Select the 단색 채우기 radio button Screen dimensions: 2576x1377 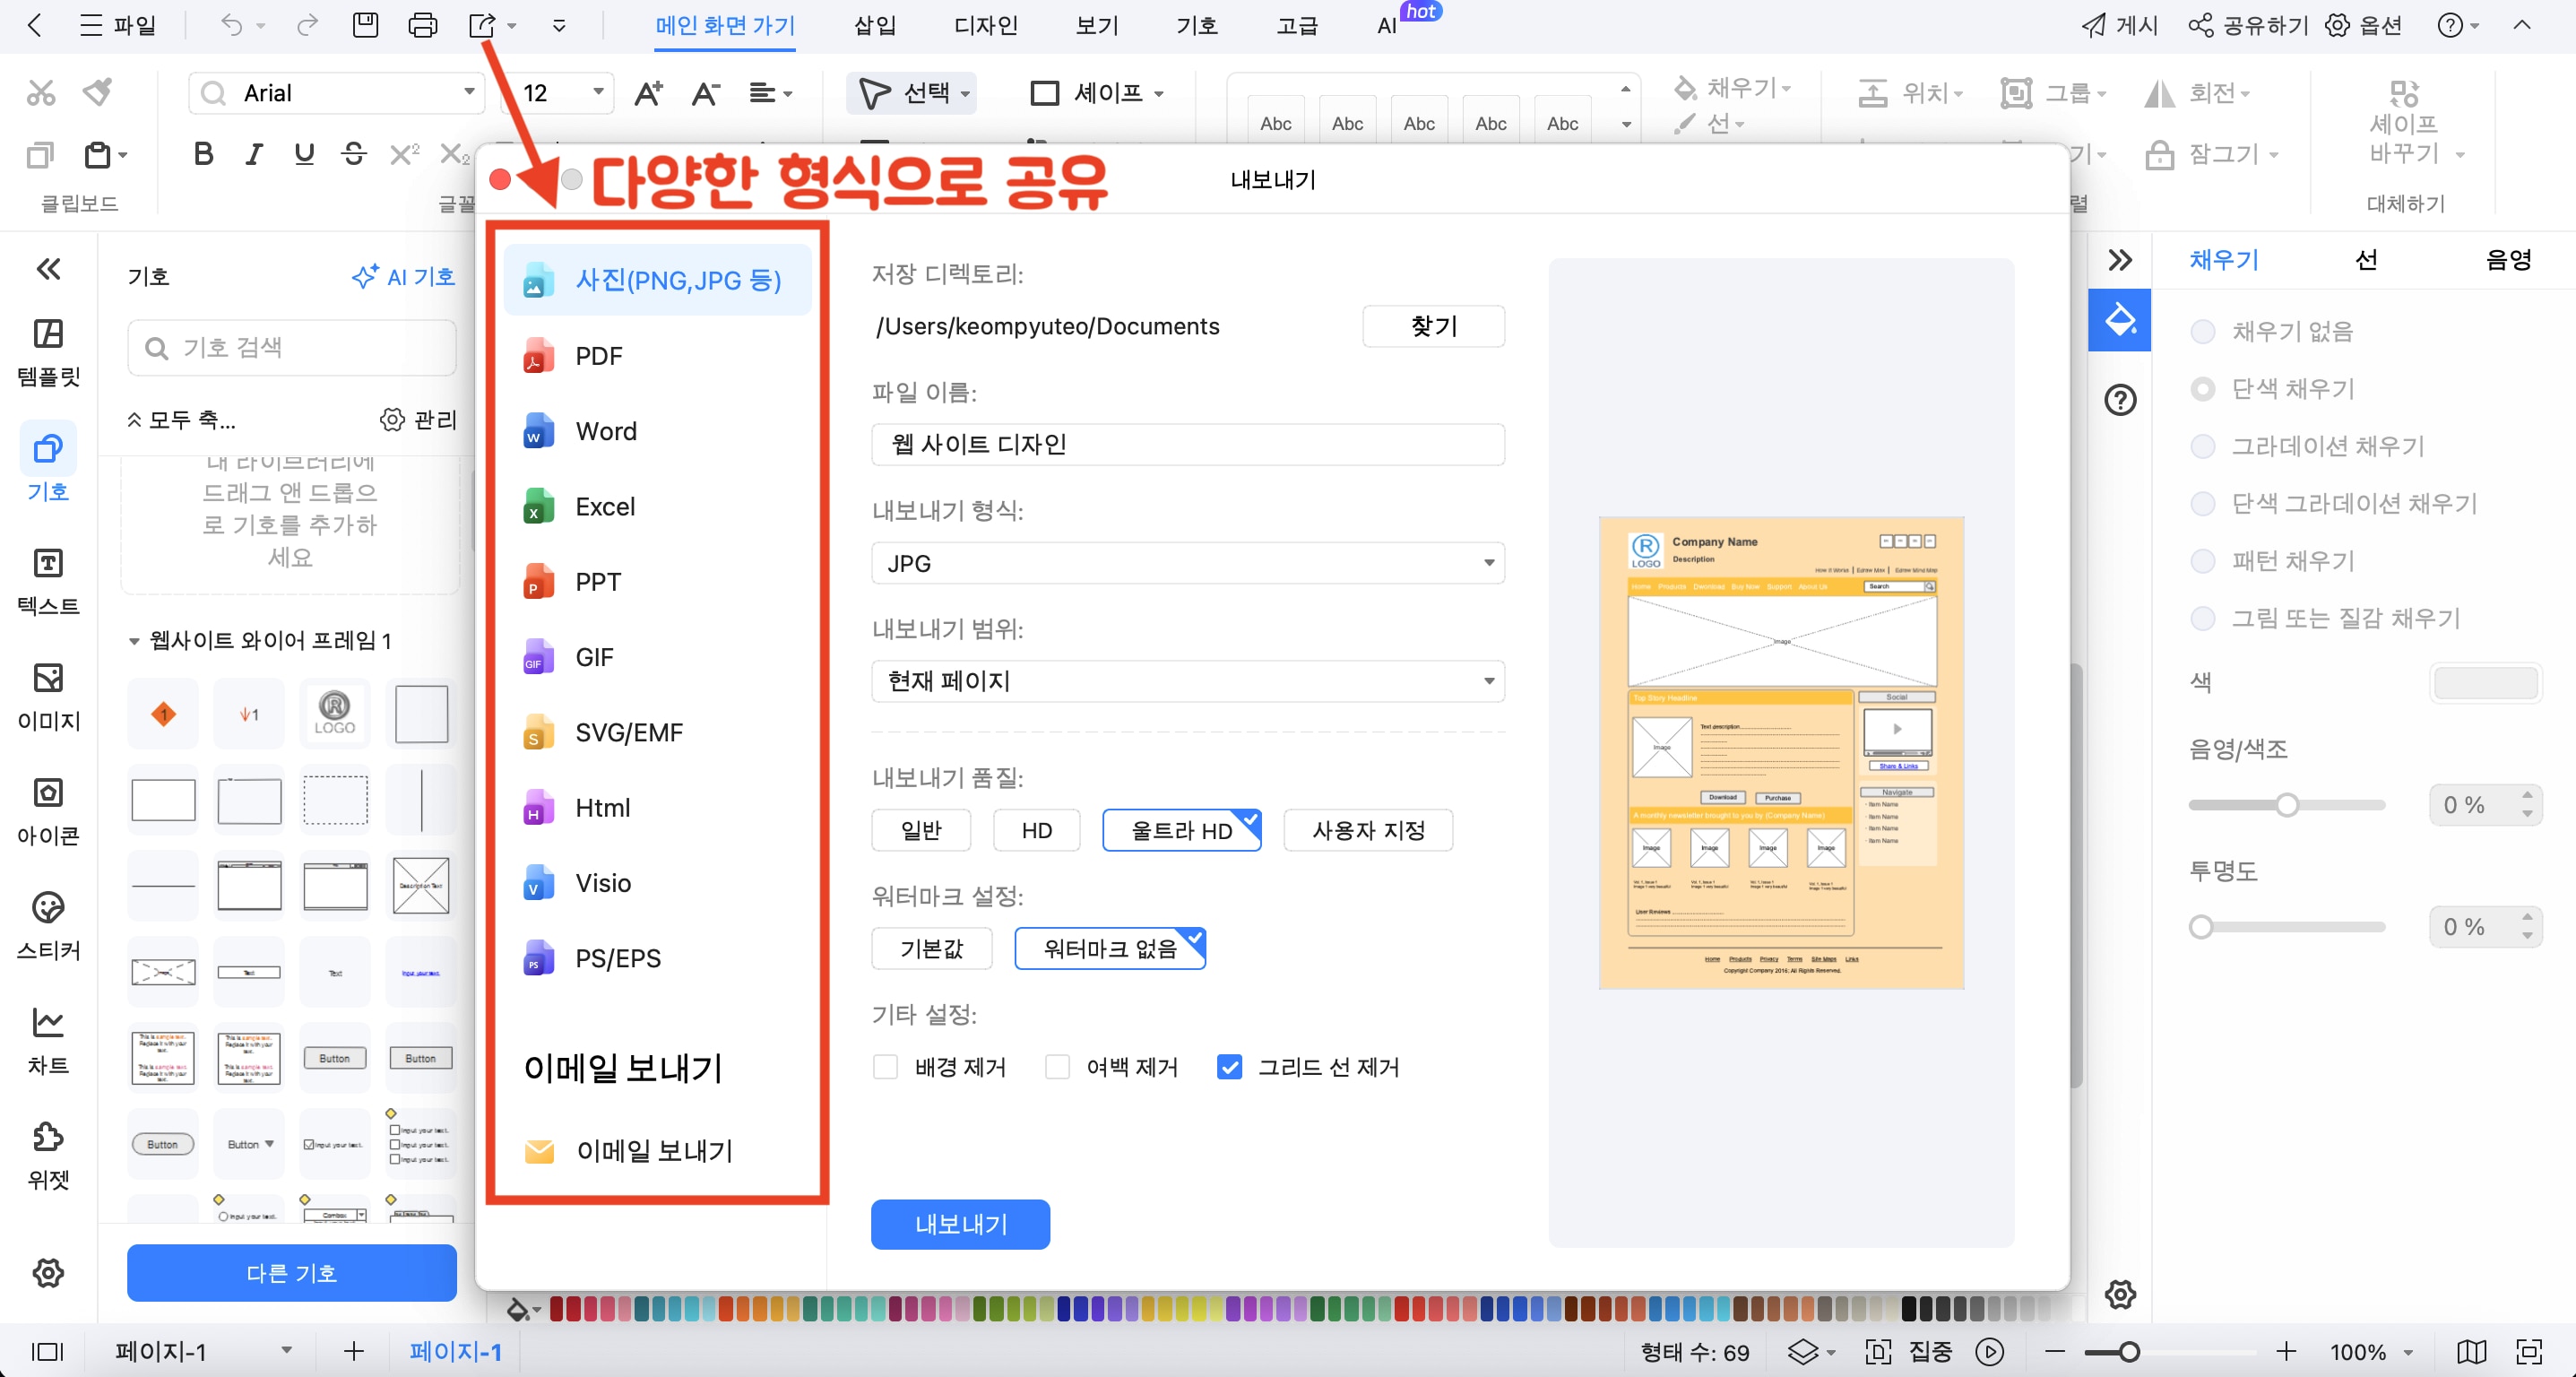2204,389
